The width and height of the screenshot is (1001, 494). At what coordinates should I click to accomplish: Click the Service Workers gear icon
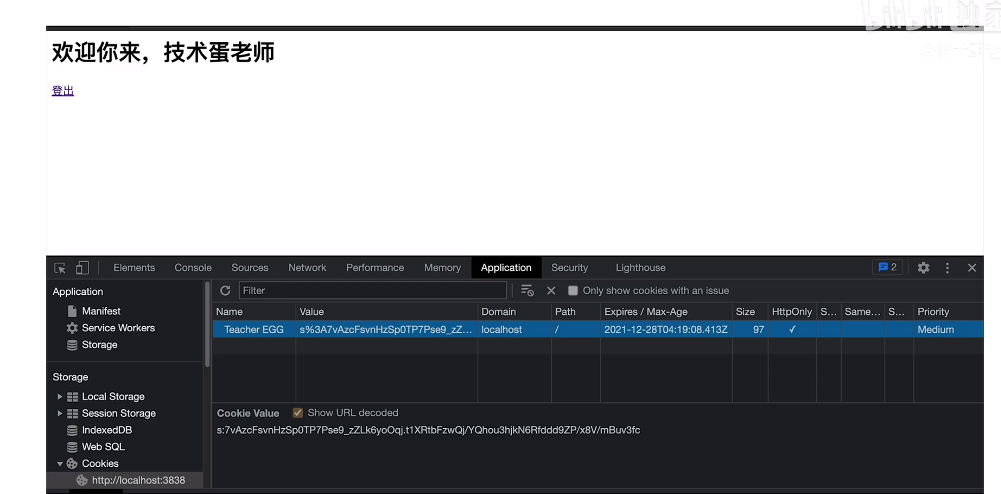72,328
